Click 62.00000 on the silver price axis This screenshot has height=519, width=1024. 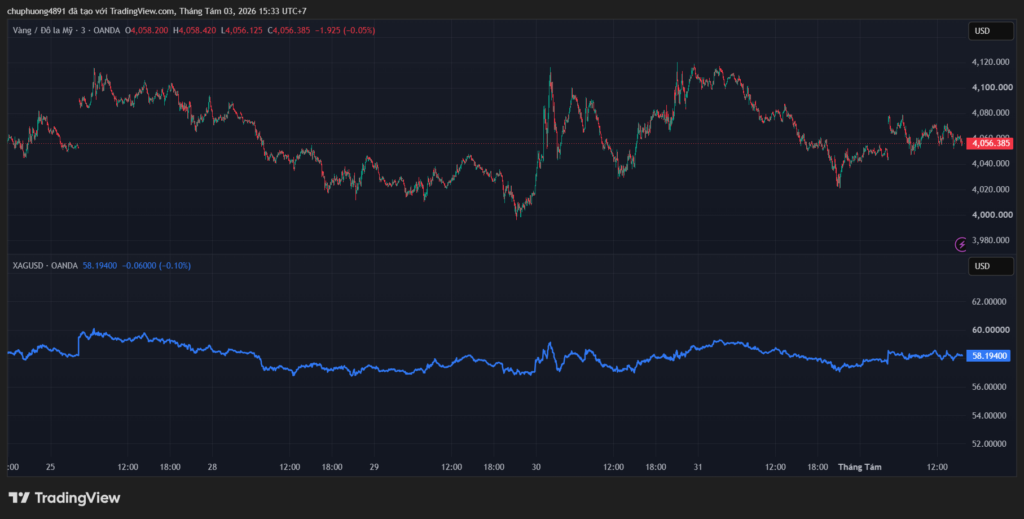(989, 302)
